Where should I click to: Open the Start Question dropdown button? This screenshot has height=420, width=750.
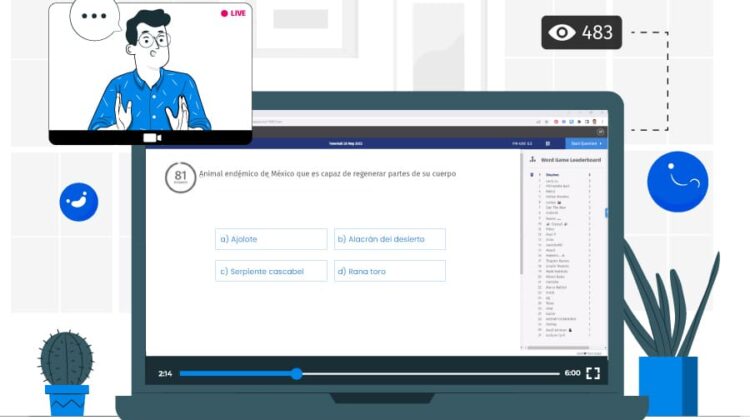pyautogui.click(x=586, y=144)
